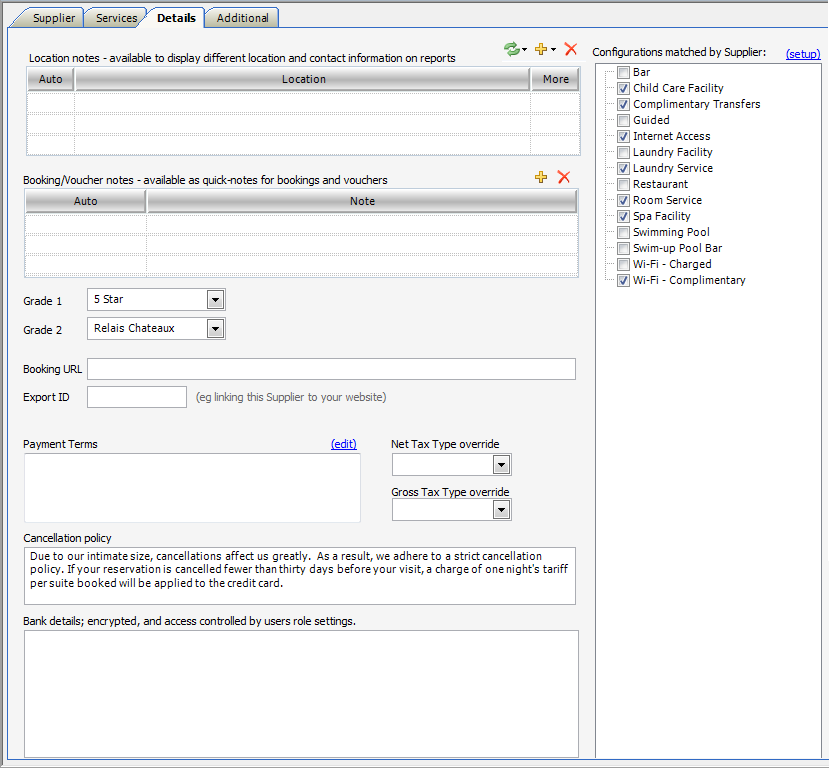Image resolution: width=829 pixels, height=768 pixels.
Task: Expand the Grade 2 Relais Chateaux dropdown
Action: (x=215, y=328)
